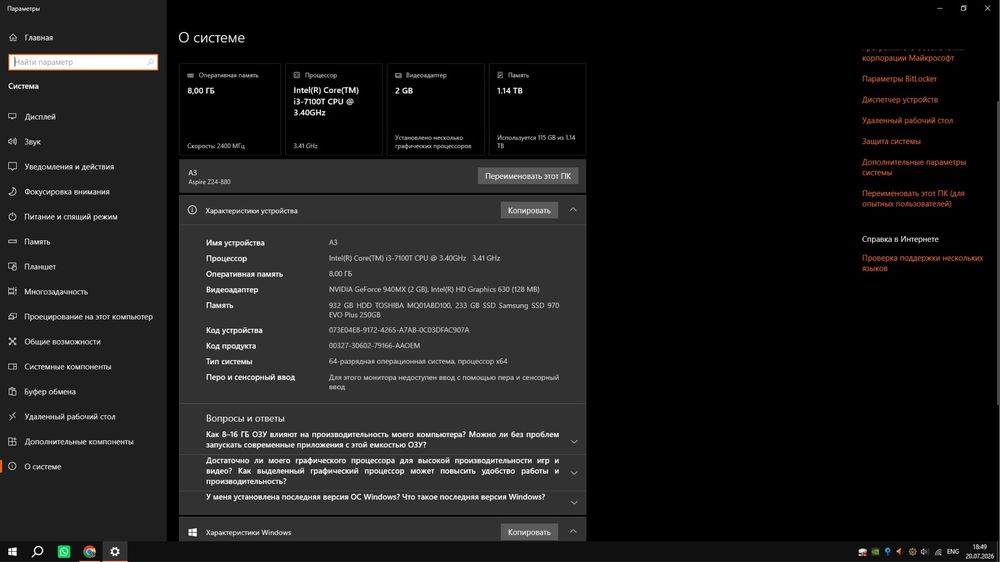The height and width of the screenshot is (562, 1000).
Task: Open the Удаленный рабочий стол link
Action: point(907,121)
